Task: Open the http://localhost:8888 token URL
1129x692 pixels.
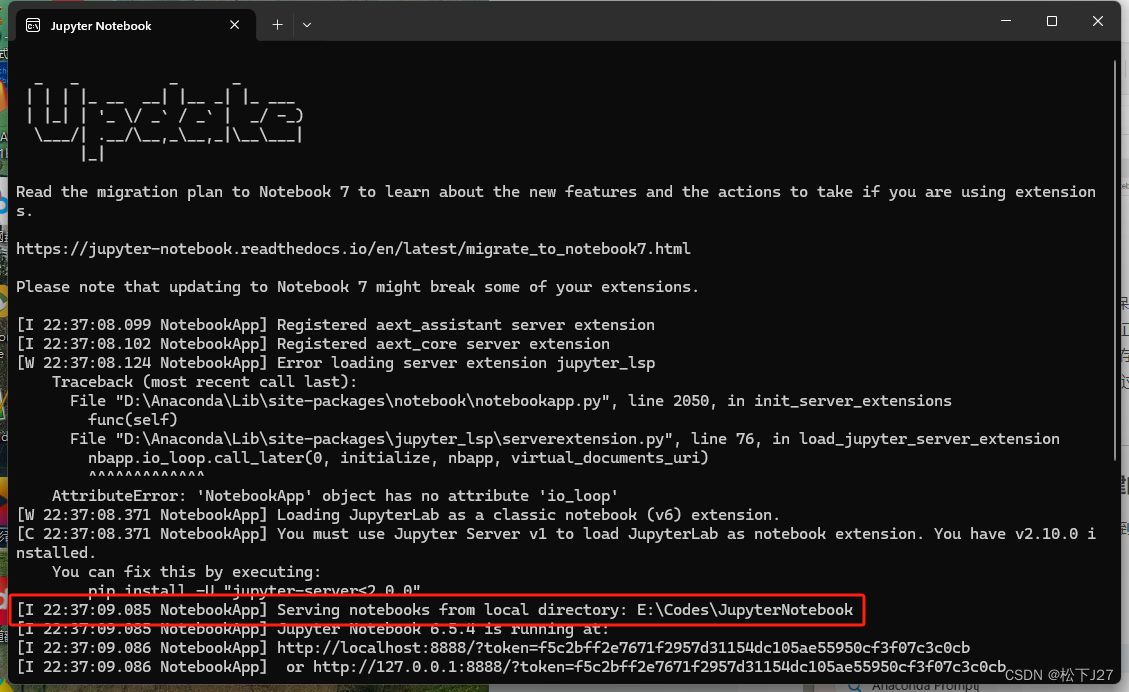Action: pyautogui.click(x=624, y=648)
